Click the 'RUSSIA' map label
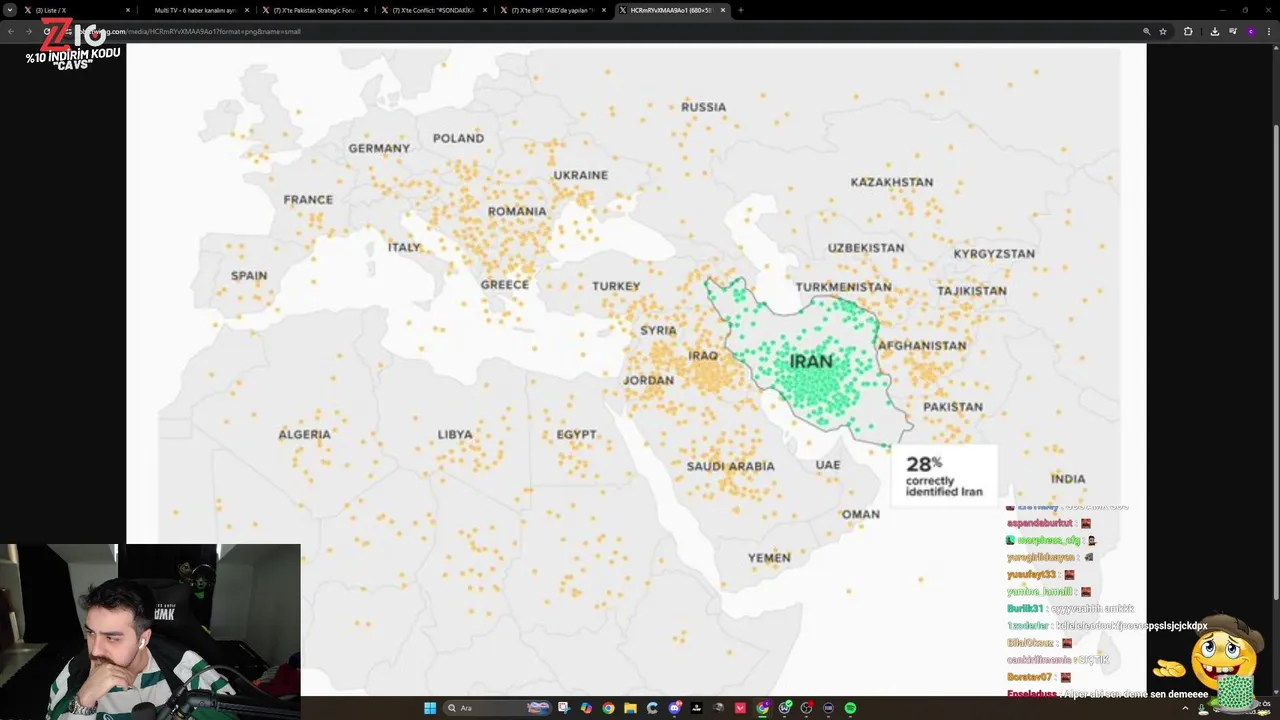The height and width of the screenshot is (720, 1280). (703, 107)
